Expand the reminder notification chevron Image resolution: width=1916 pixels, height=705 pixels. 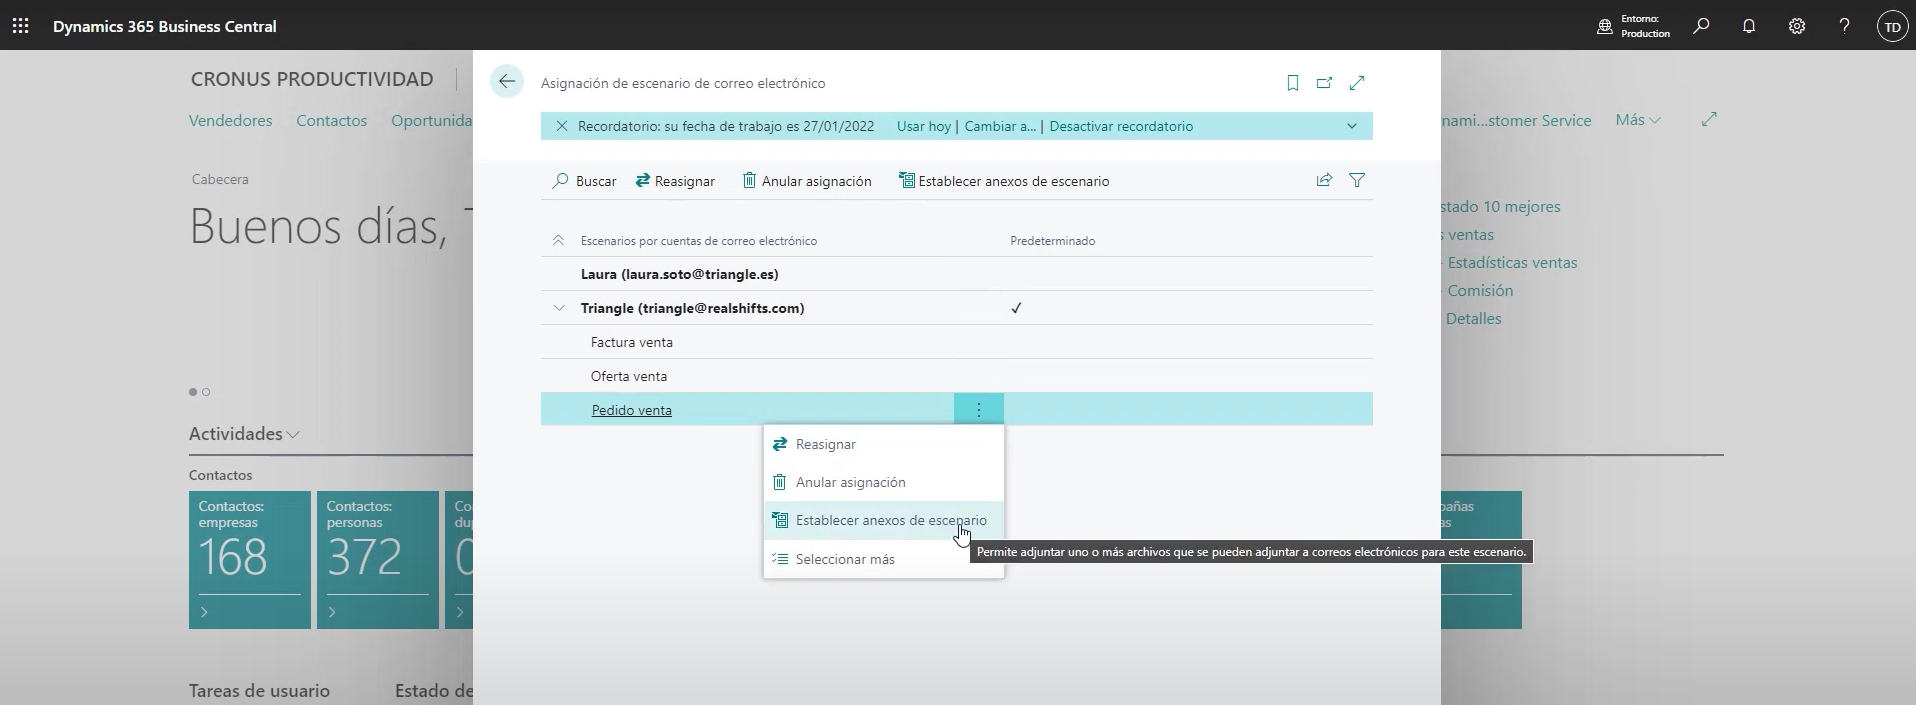point(1351,126)
